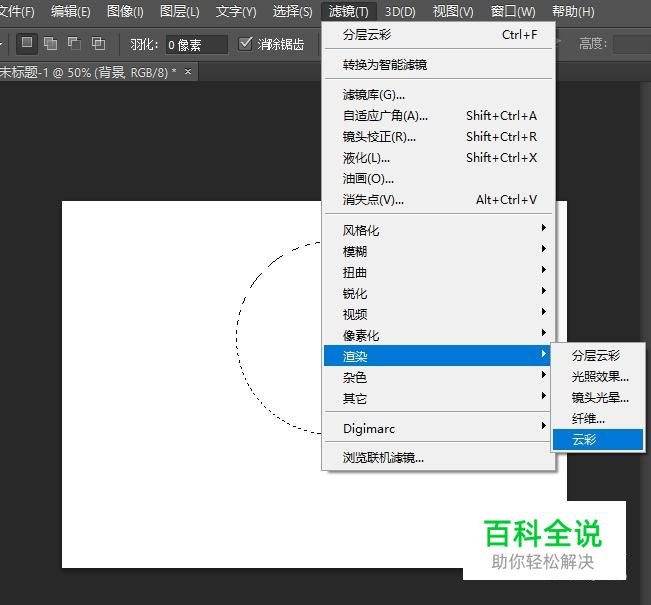Choose the Add to Selection icon

click(51, 43)
